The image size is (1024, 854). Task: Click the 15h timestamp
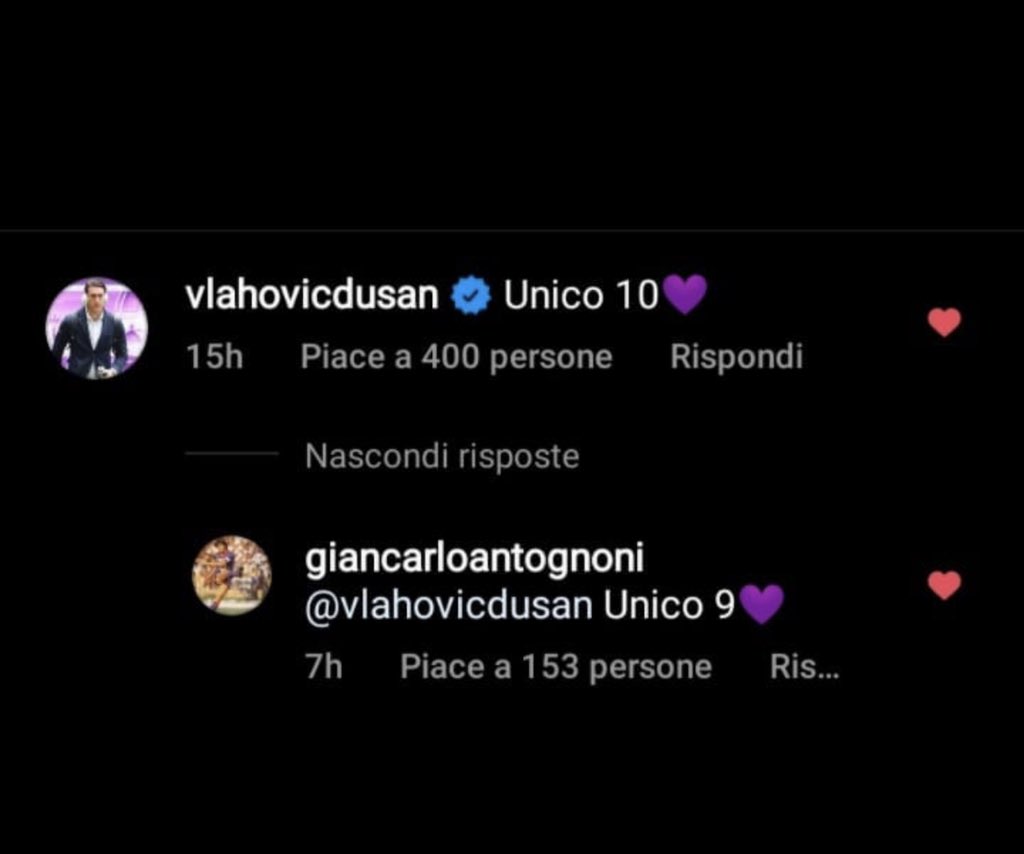214,357
